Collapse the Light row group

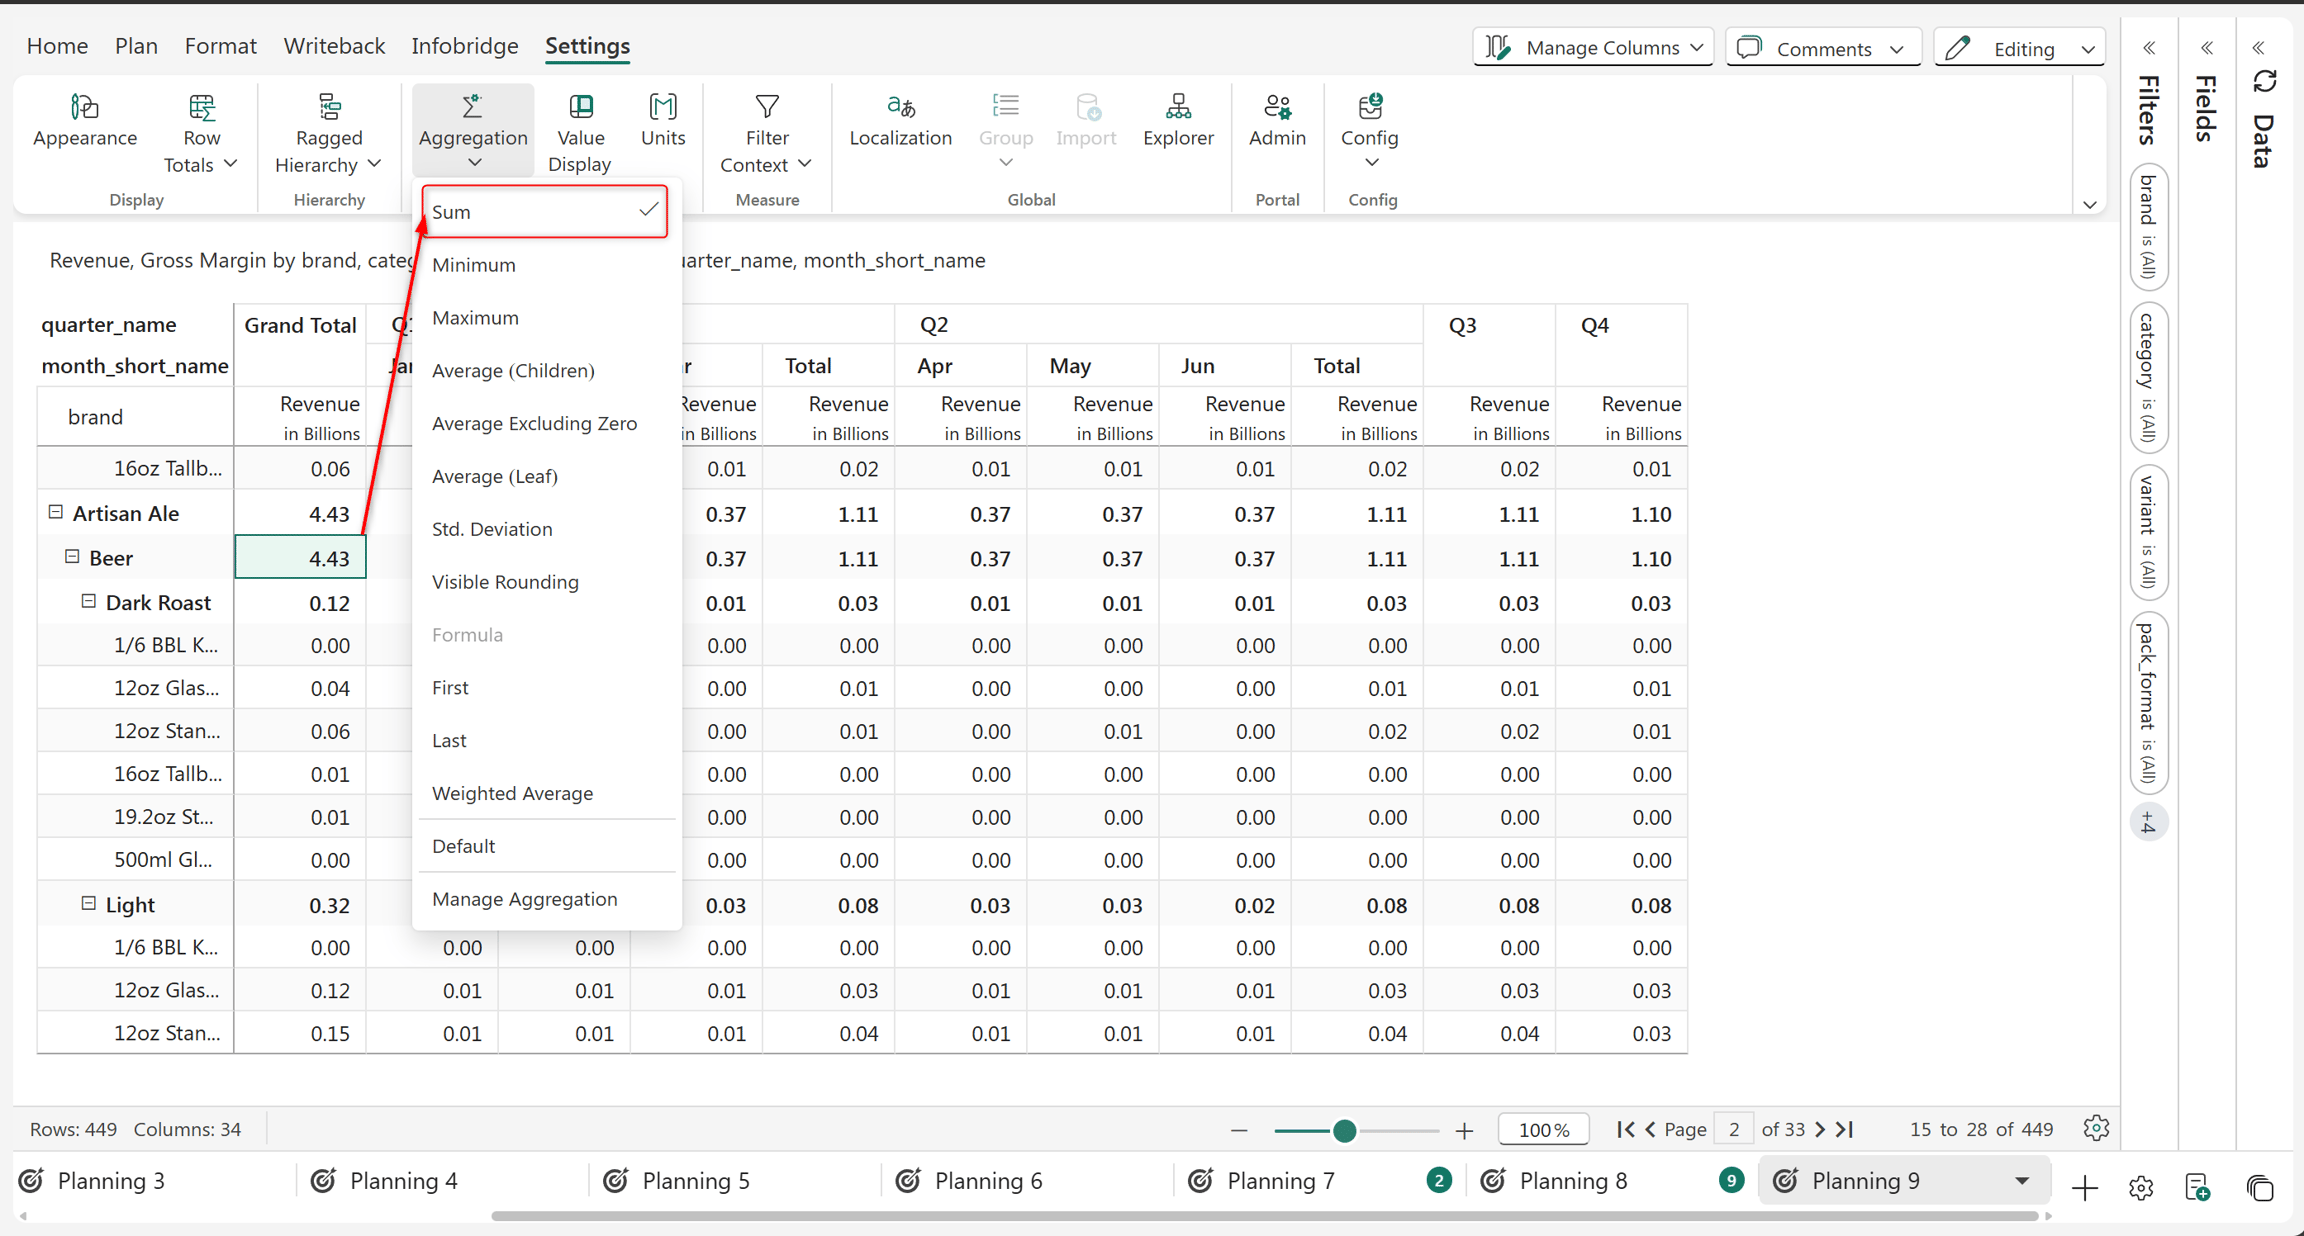89,903
